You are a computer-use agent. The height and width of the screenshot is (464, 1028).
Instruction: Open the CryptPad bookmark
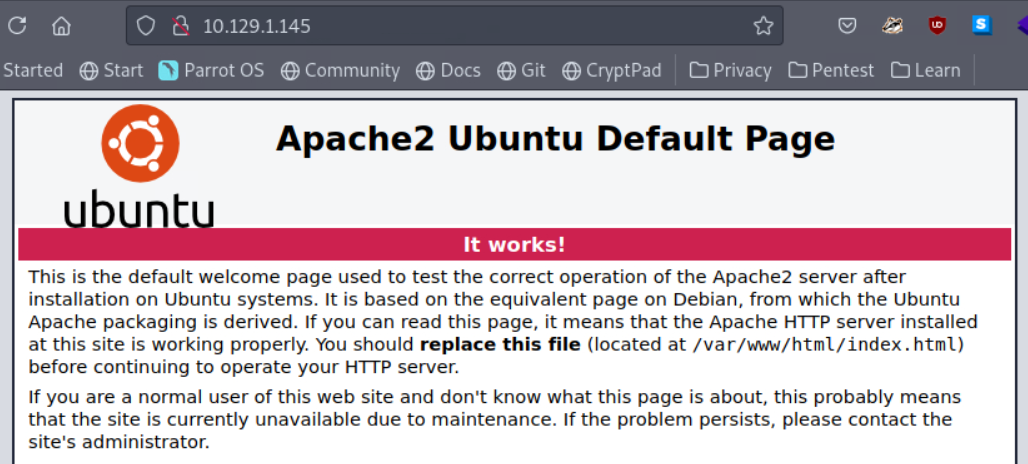pos(612,70)
